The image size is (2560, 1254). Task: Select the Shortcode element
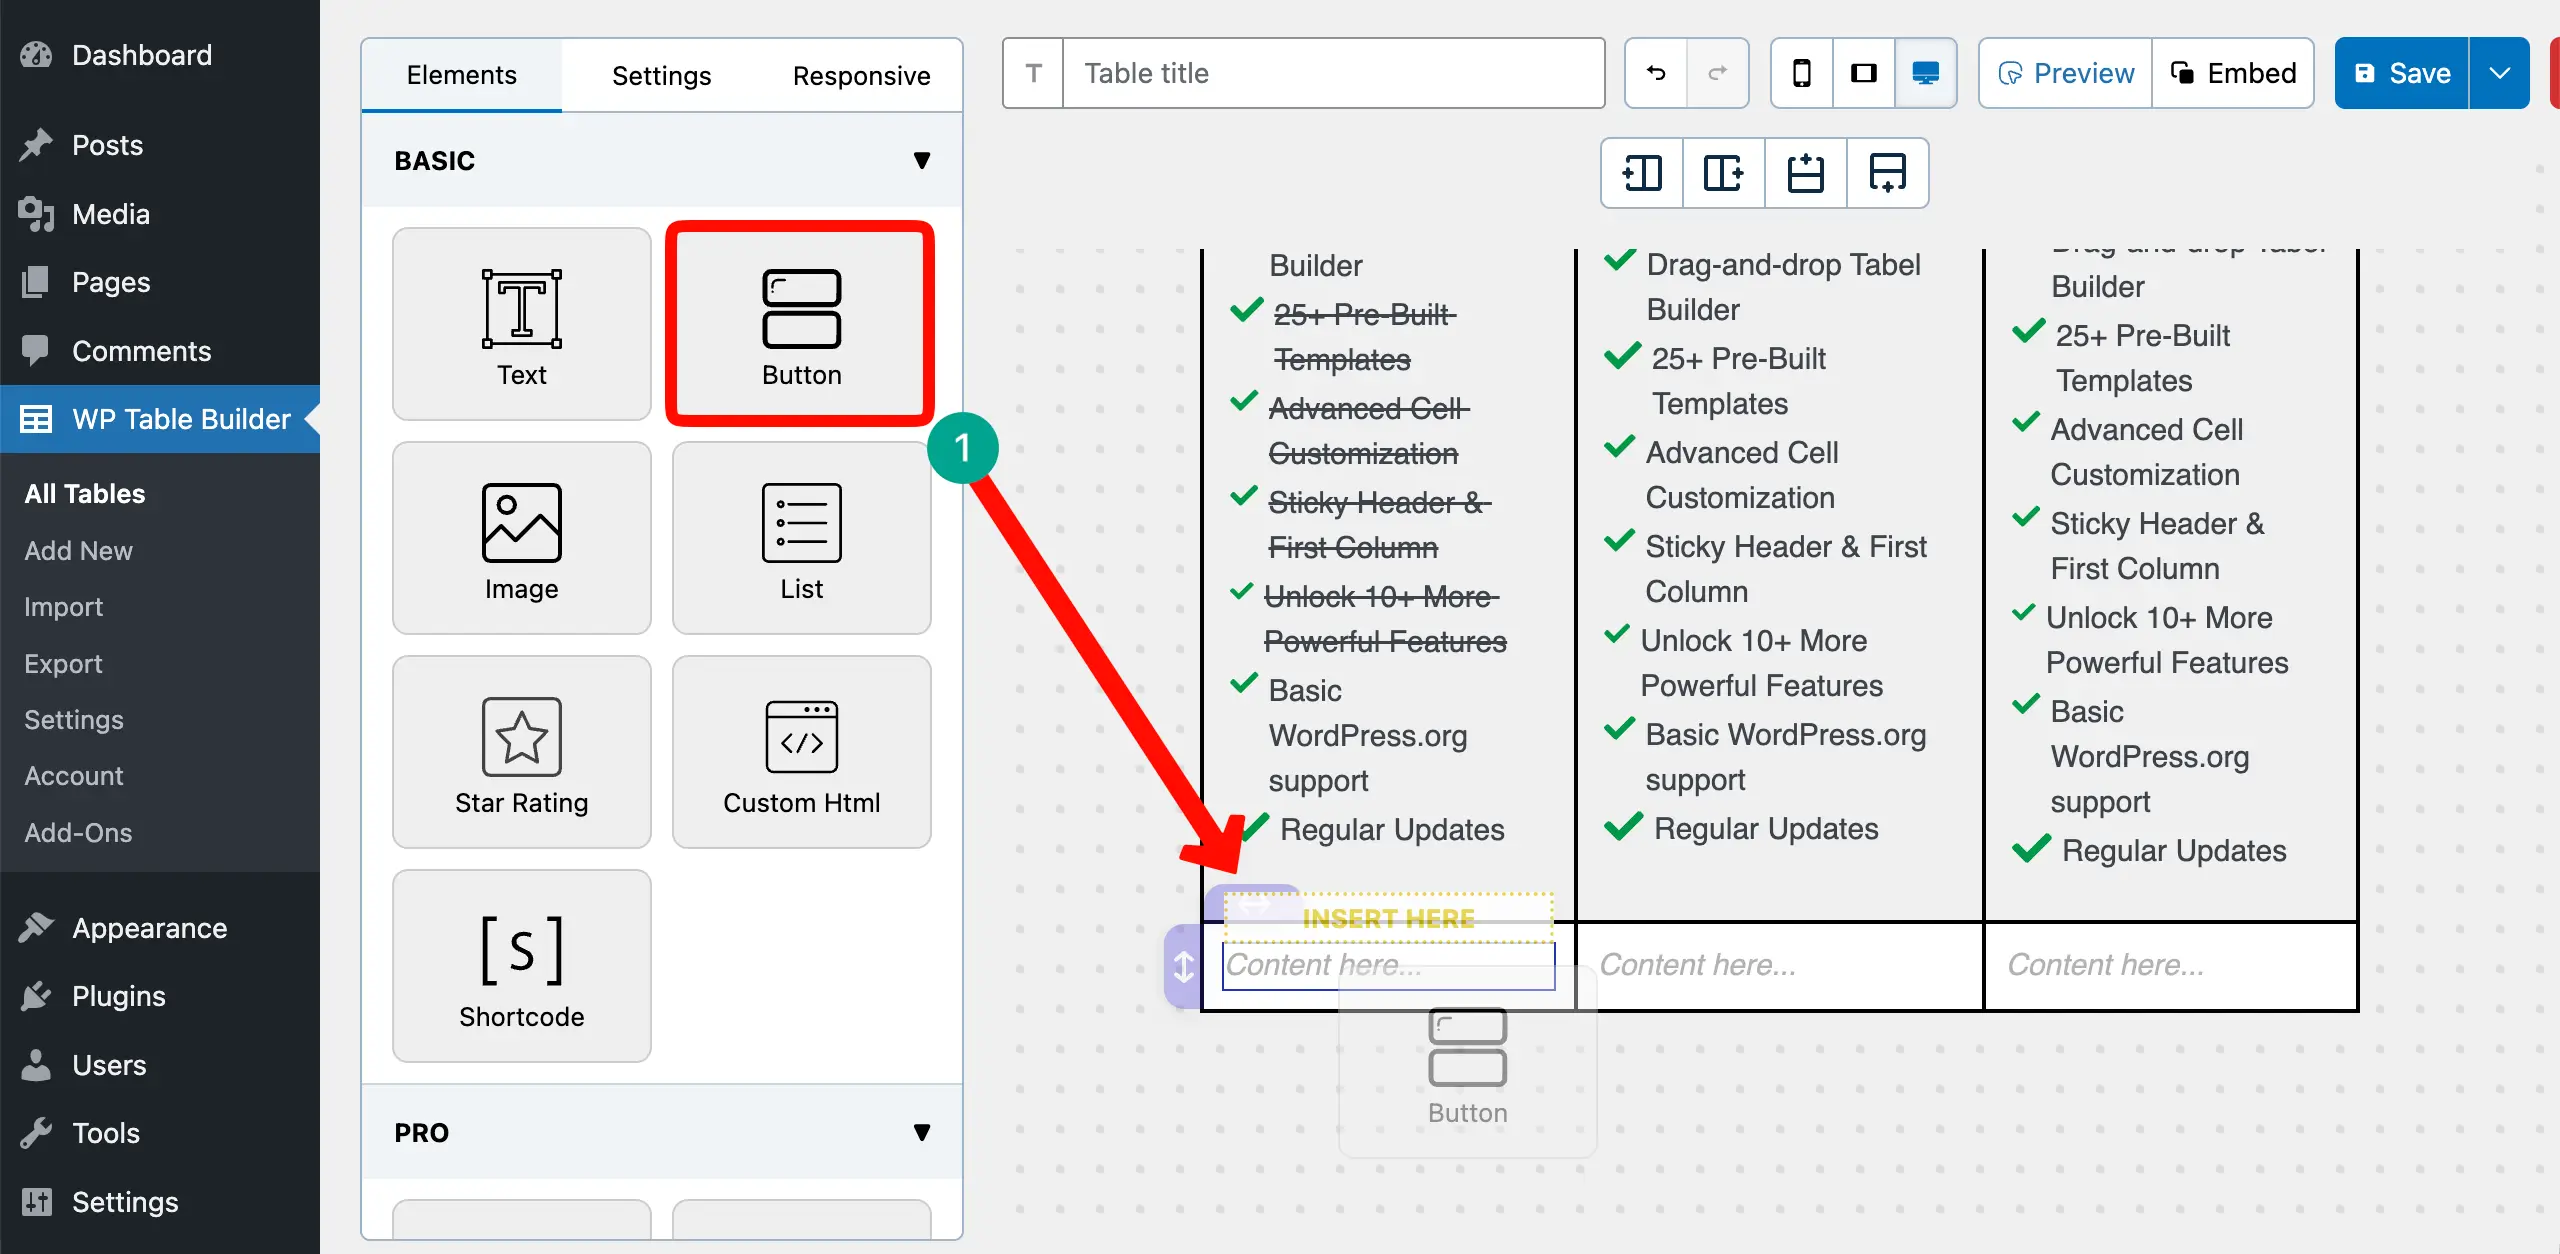[x=521, y=966]
